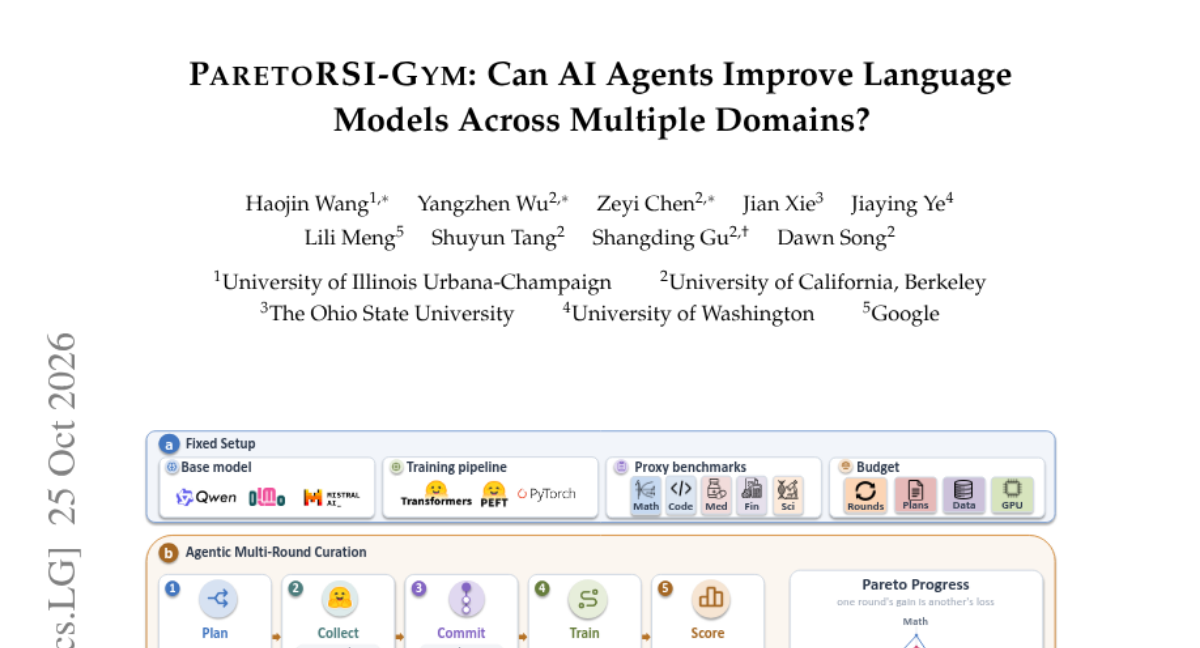Screen dimensions: 1200x648
Task: Click the Qwen logo under Base model
Action: pos(206,497)
